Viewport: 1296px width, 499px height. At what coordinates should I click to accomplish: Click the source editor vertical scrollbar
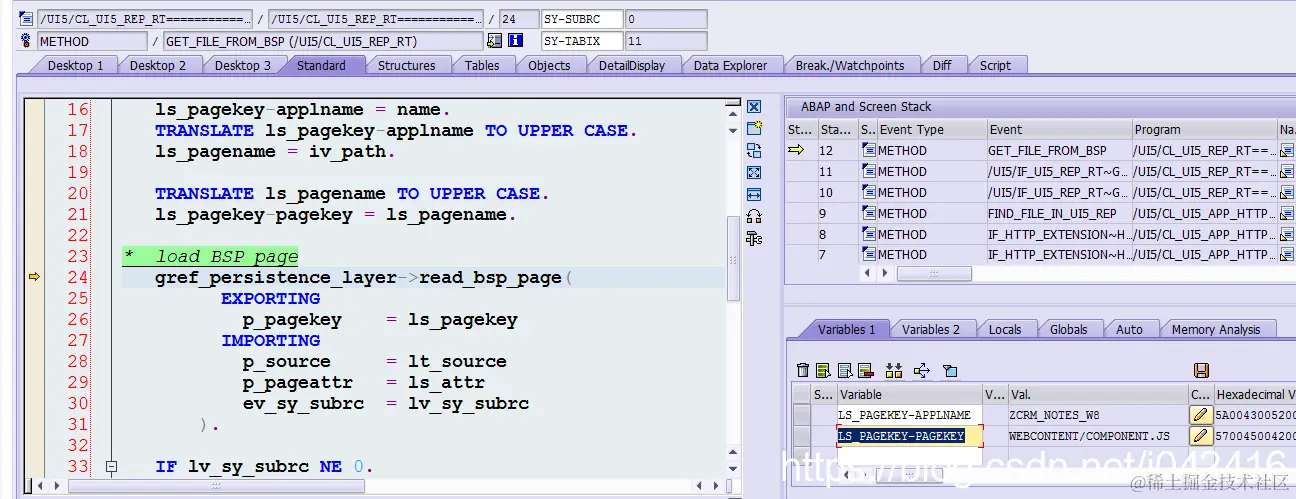point(734,260)
